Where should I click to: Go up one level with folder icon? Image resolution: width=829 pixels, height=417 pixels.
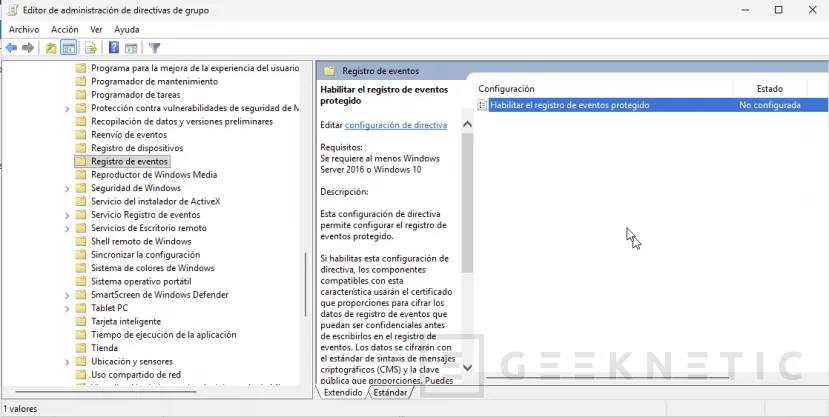(51, 48)
